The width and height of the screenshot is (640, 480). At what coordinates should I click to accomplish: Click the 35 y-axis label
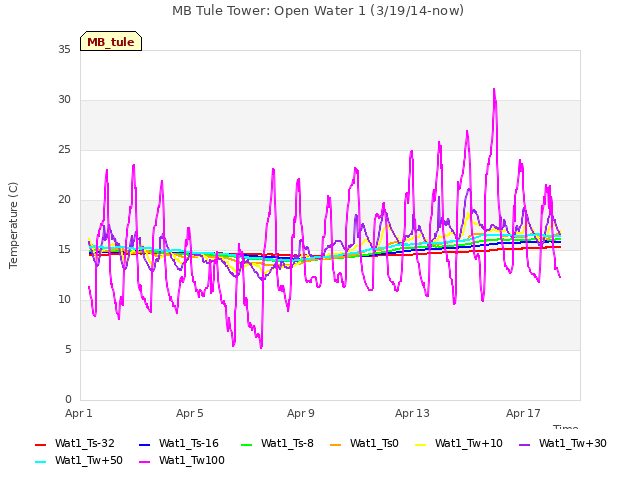(64, 49)
